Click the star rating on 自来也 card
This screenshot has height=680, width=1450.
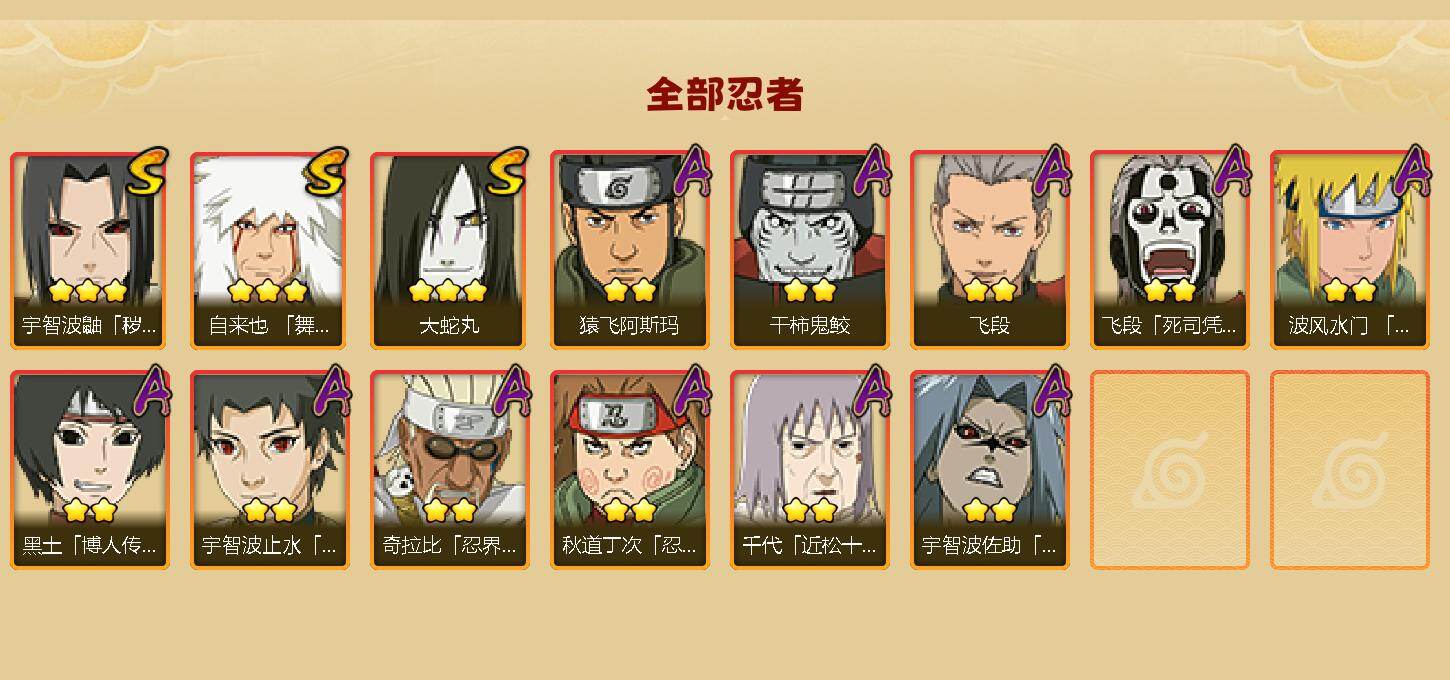268,291
